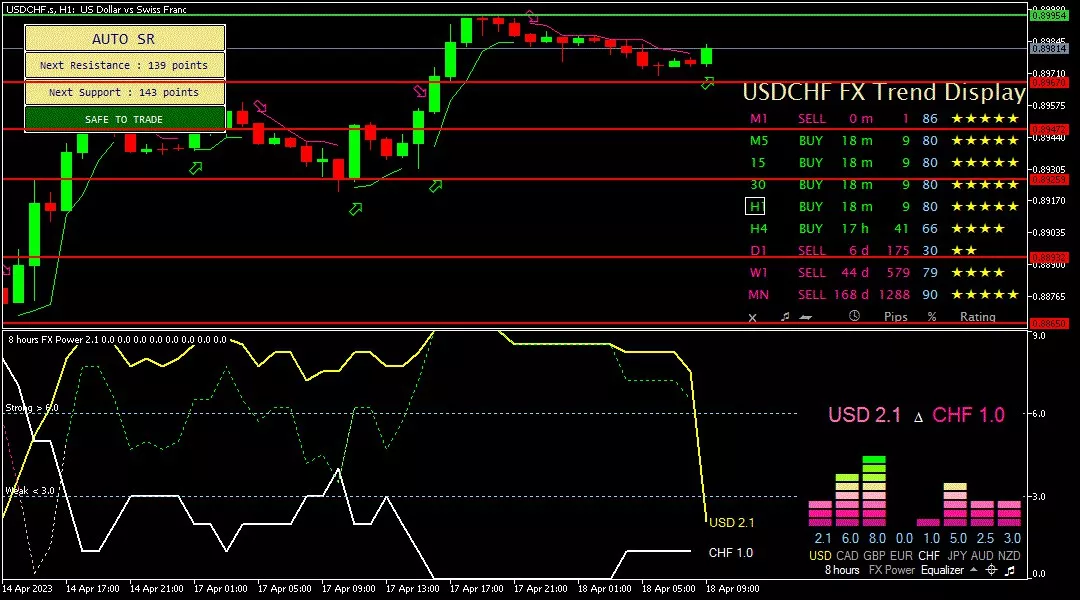1080x600 pixels.
Task: Click the crosshair icon beside Equalizer
Action: [991, 570]
